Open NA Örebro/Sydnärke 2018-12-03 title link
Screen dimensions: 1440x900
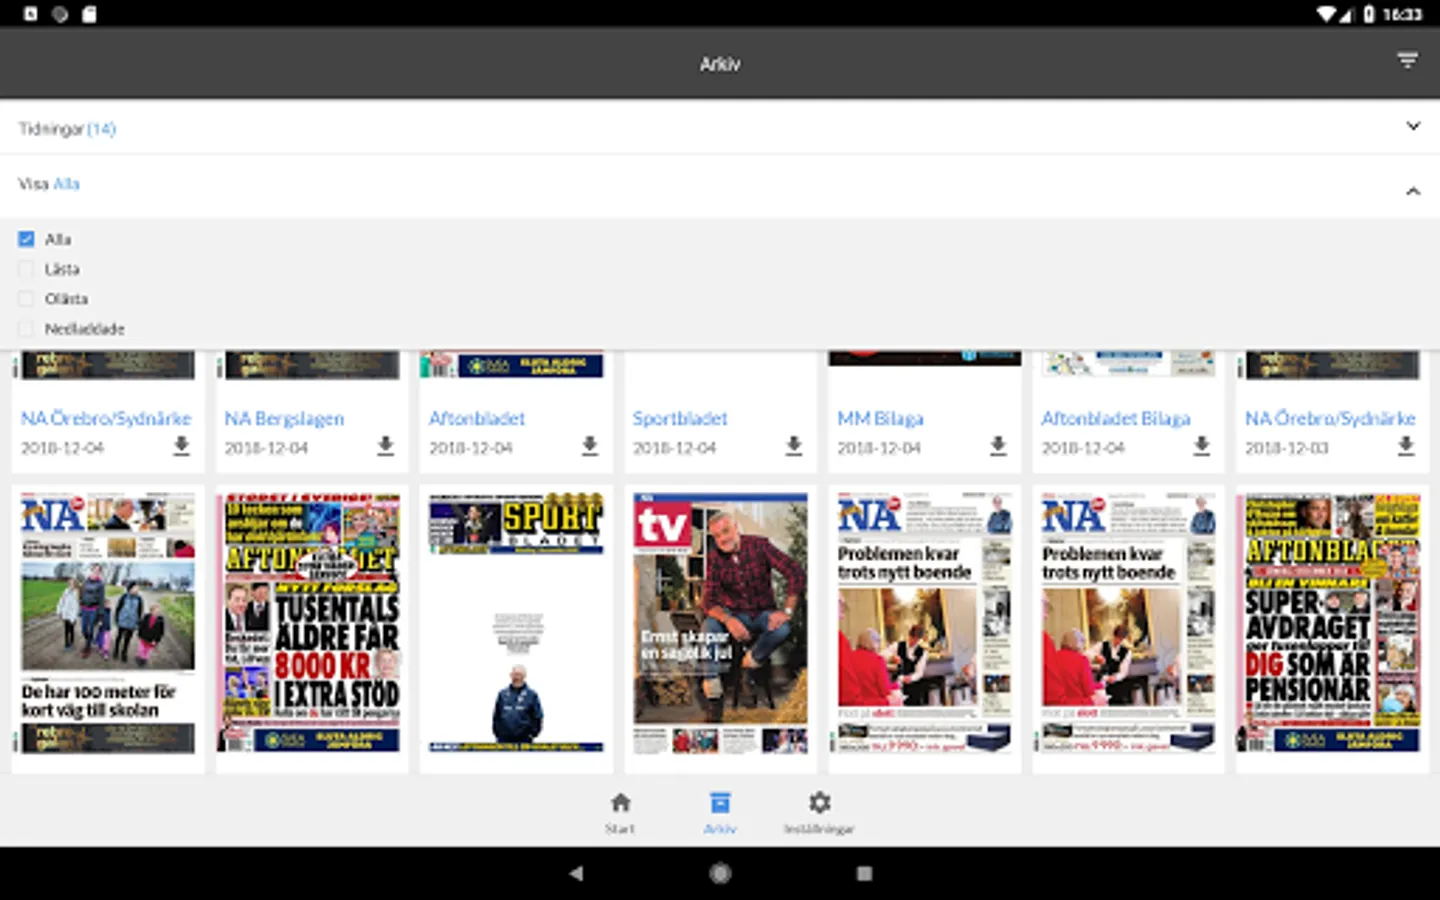tap(1330, 418)
